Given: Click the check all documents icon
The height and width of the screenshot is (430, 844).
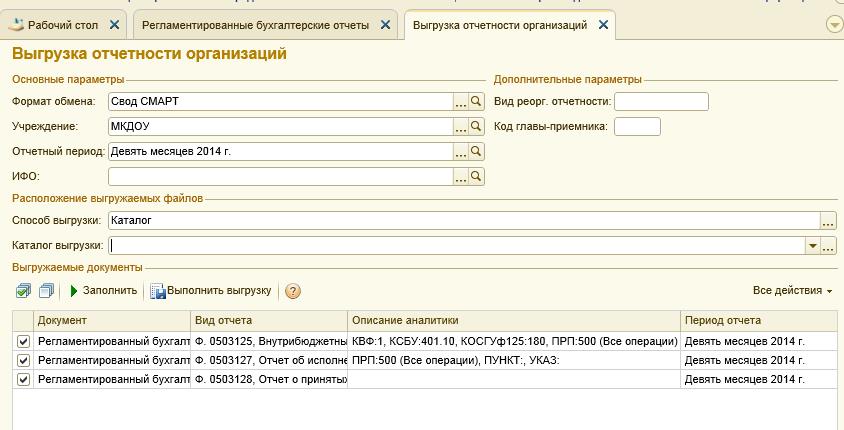Looking at the screenshot, I should click(23, 291).
